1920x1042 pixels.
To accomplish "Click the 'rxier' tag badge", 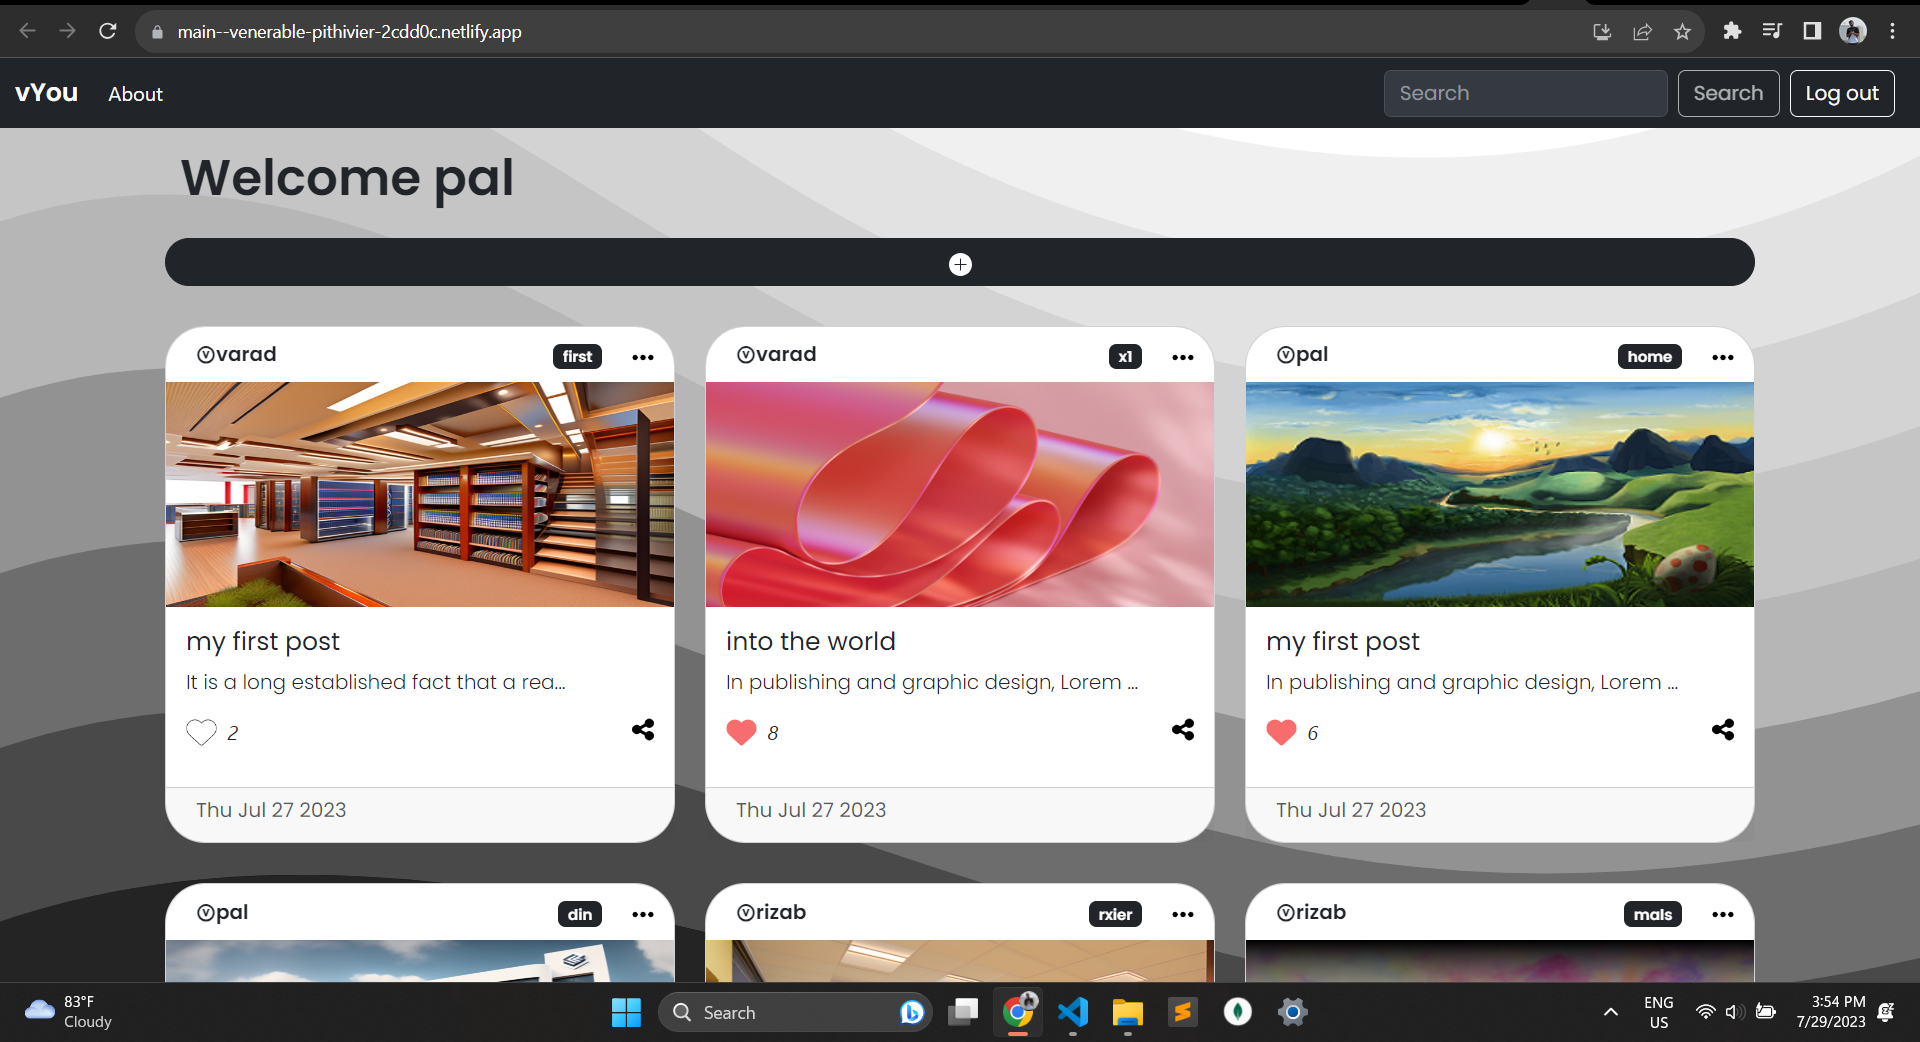I will coord(1115,914).
